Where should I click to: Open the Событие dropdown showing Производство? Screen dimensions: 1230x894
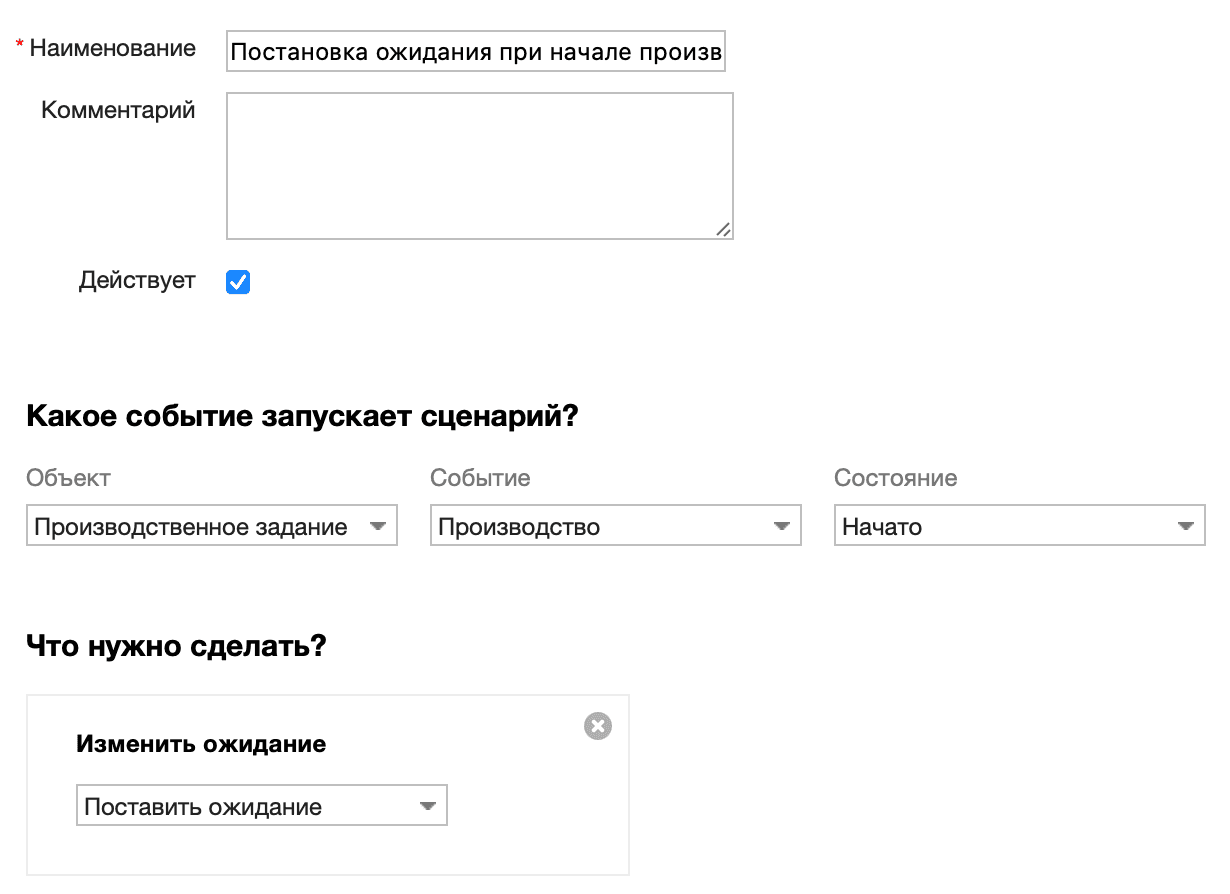pos(615,525)
